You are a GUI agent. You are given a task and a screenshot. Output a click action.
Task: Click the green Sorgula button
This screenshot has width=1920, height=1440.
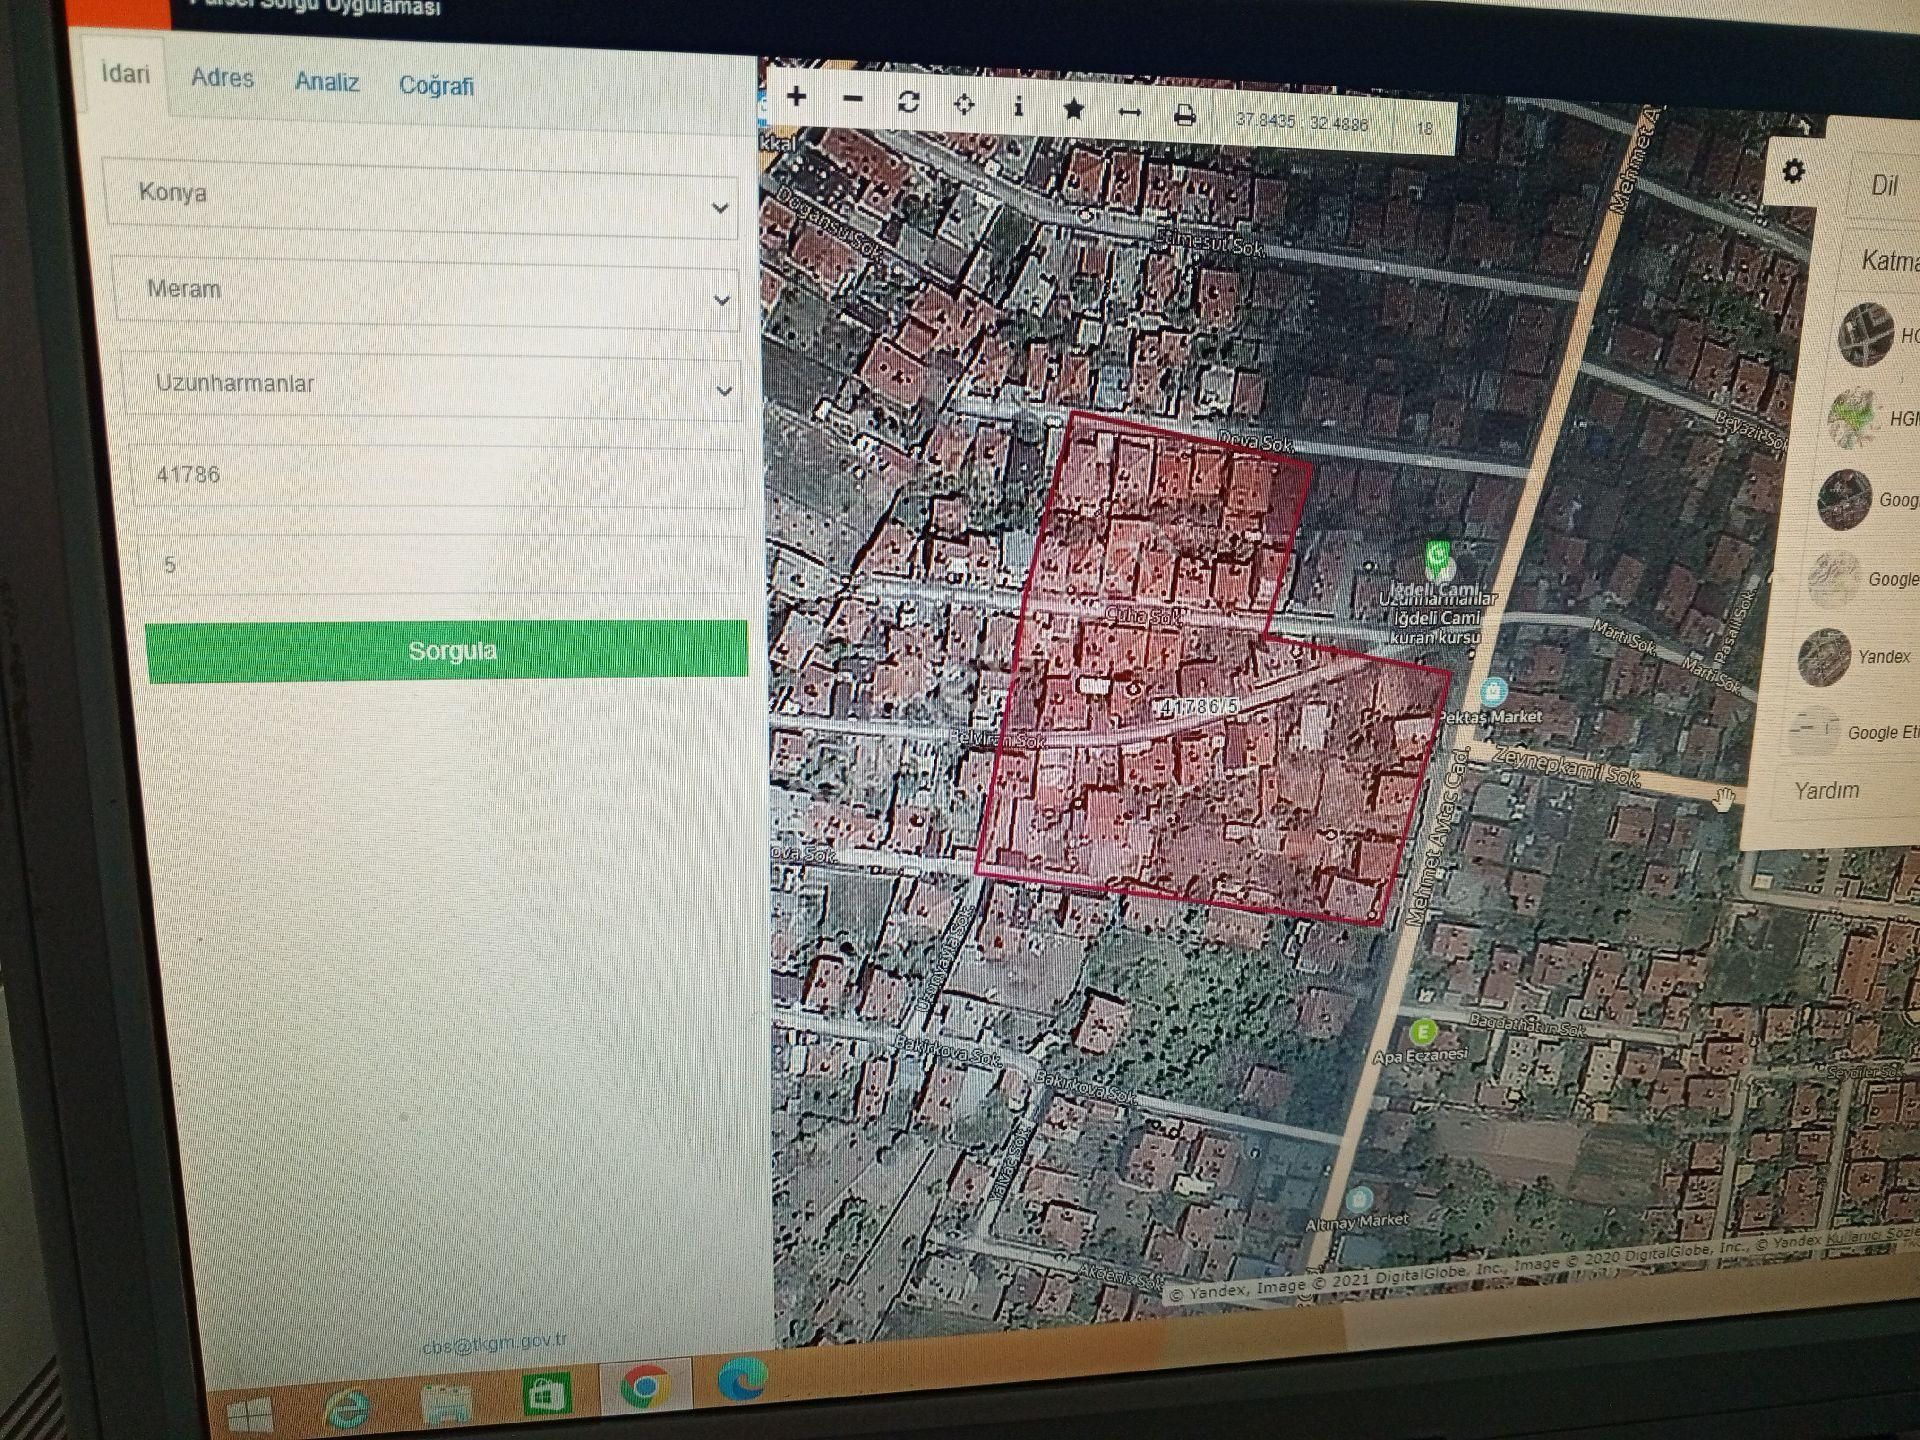click(x=447, y=651)
